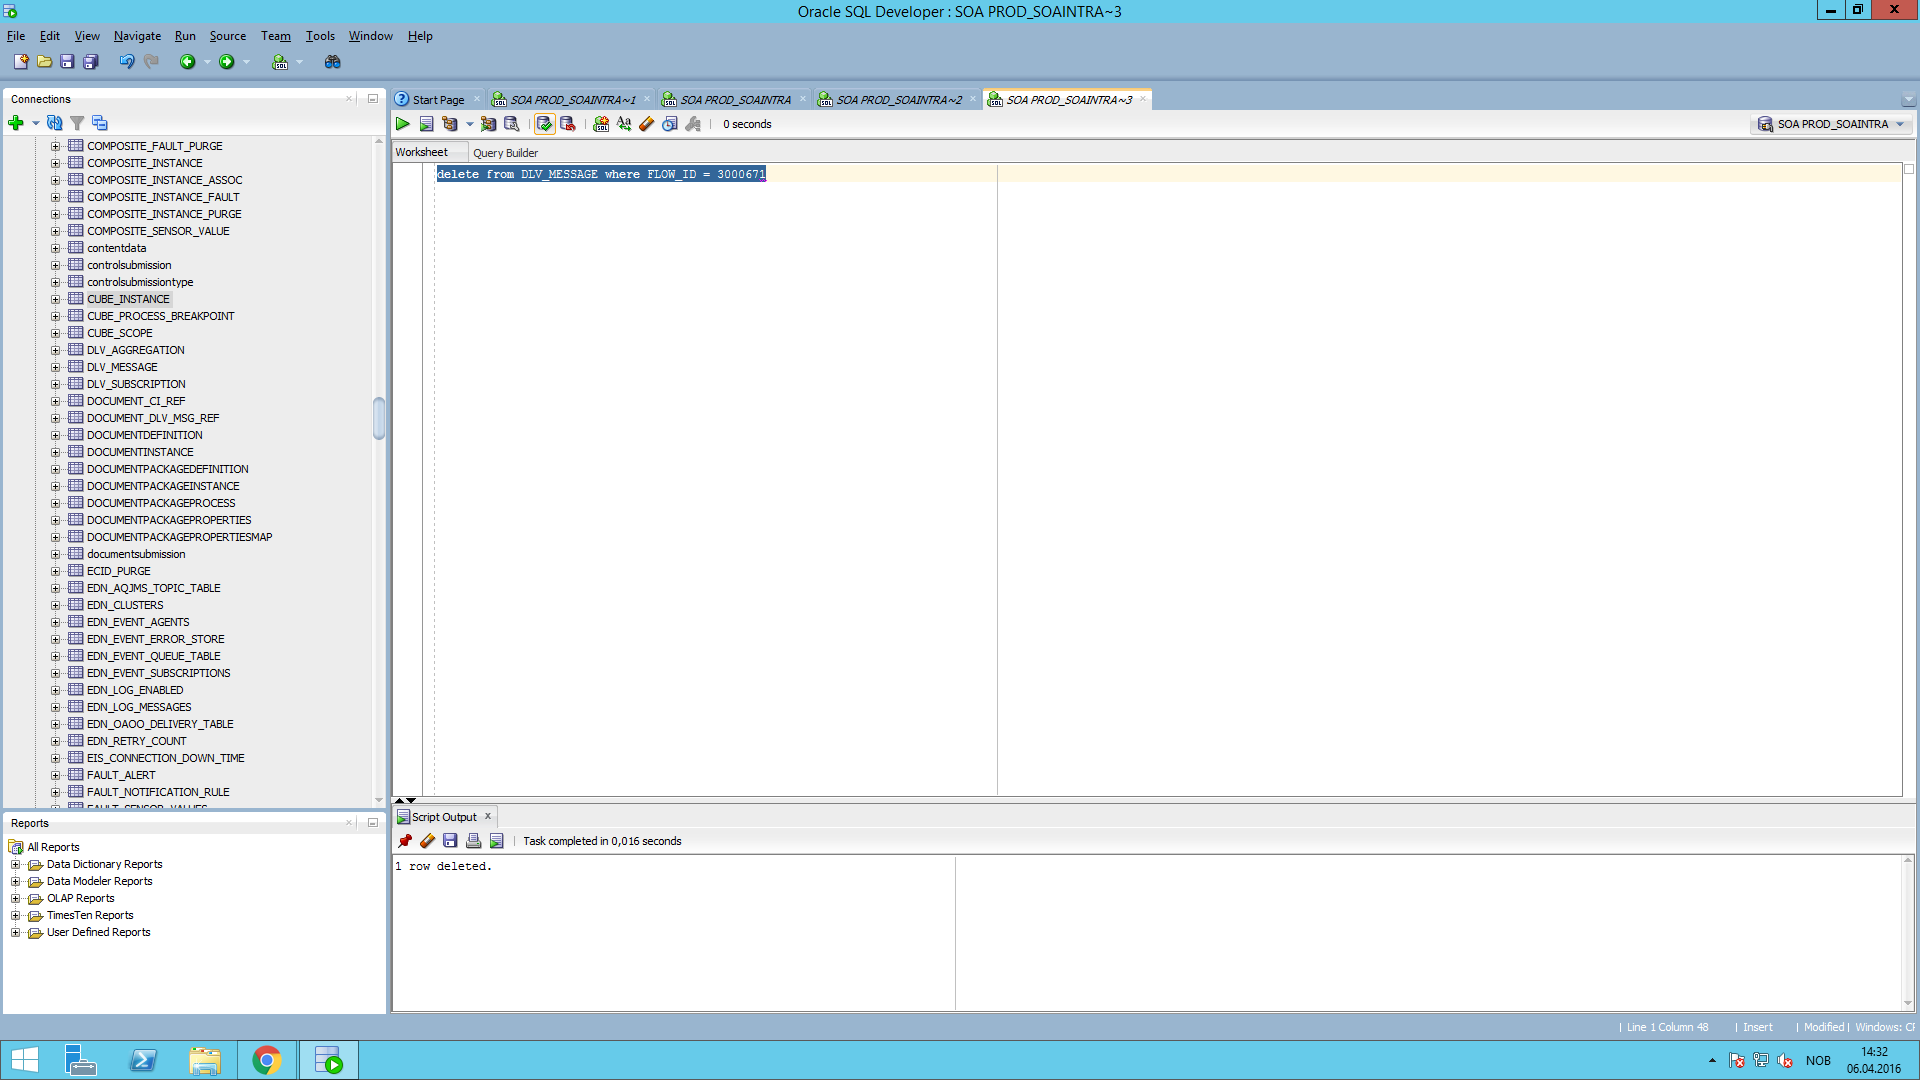
Task: Expand the CUBE_INSTANCE table node
Action: (56, 299)
